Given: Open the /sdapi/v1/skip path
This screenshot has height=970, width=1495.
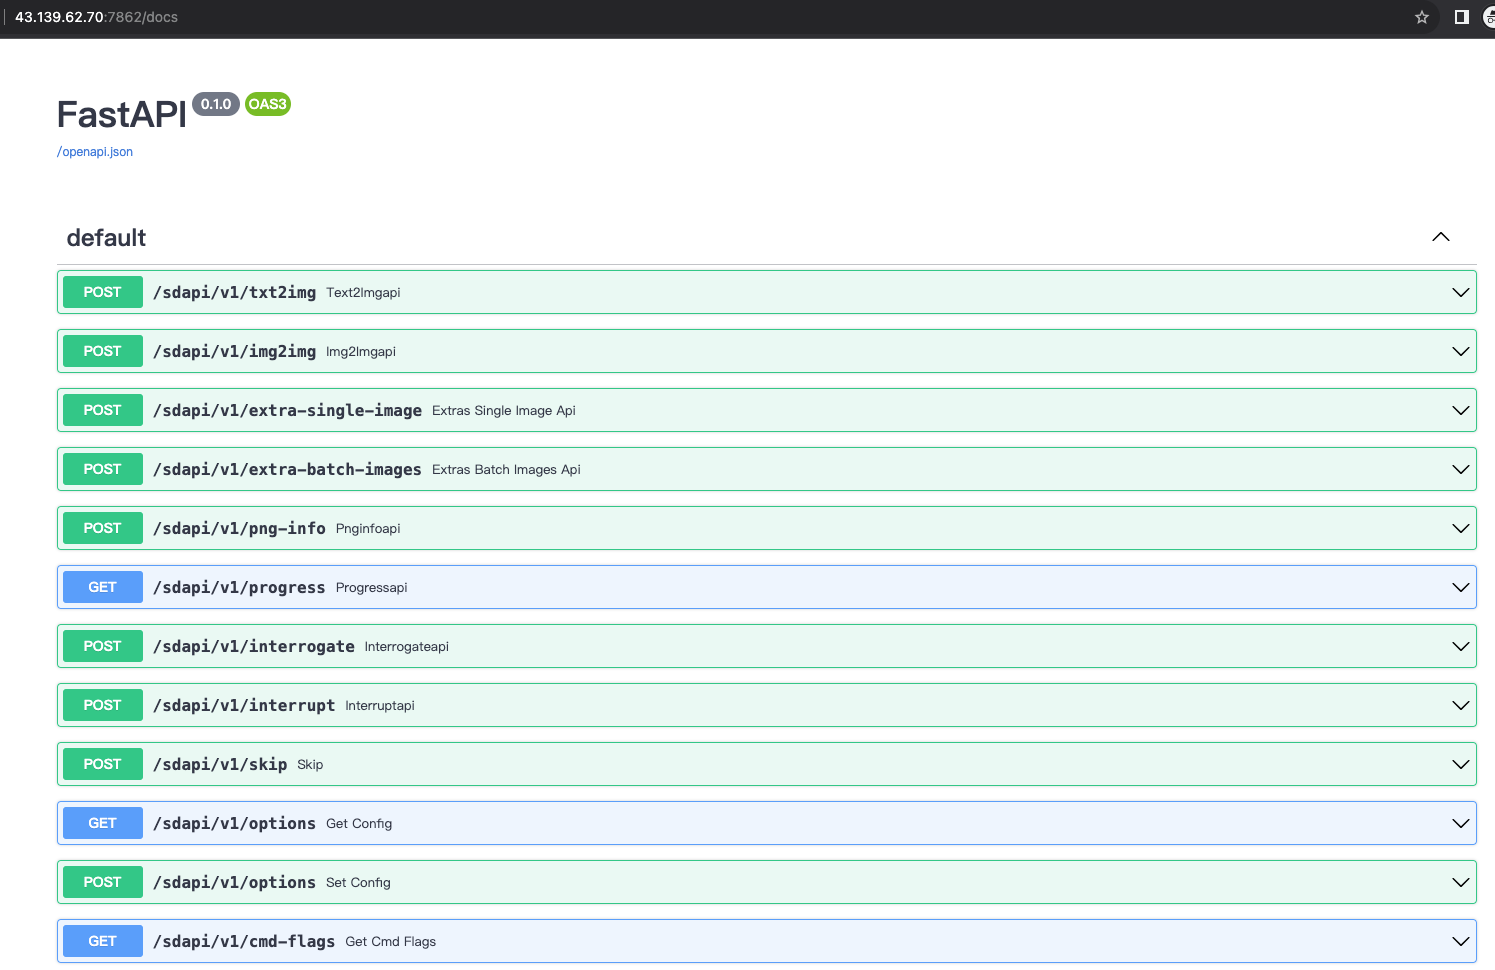Looking at the screenshot, I should tap(220, 764).
